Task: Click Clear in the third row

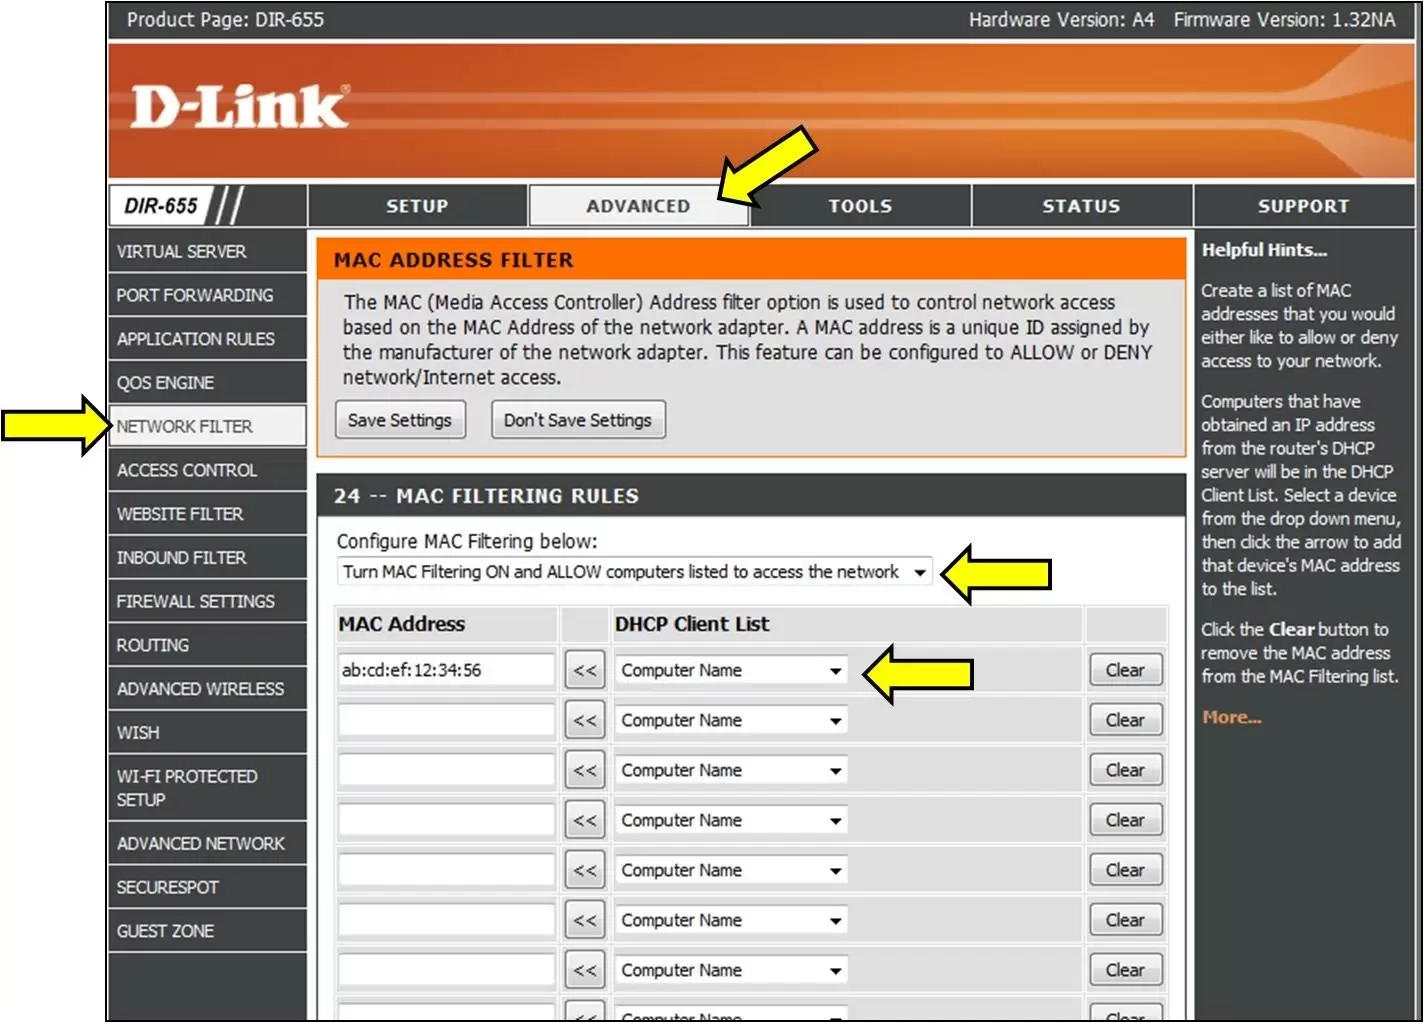Action: click(x=1125, y=770)
